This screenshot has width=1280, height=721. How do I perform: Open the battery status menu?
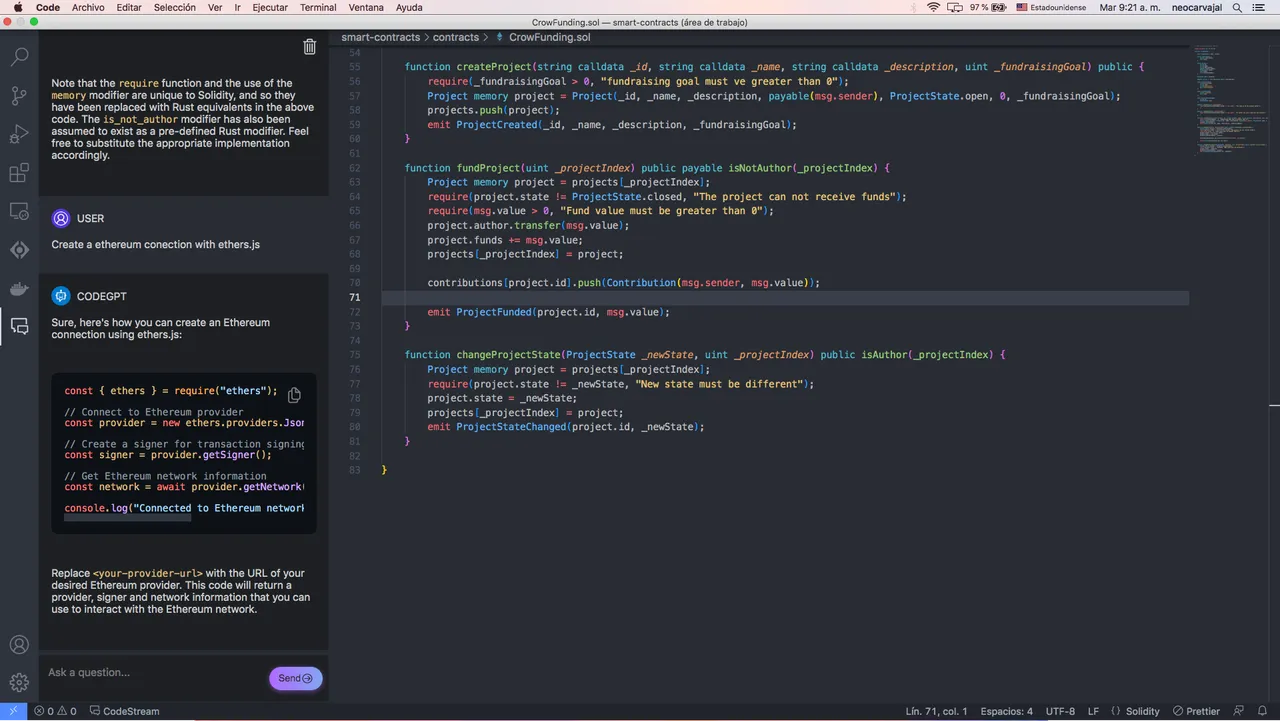[986, 7]
